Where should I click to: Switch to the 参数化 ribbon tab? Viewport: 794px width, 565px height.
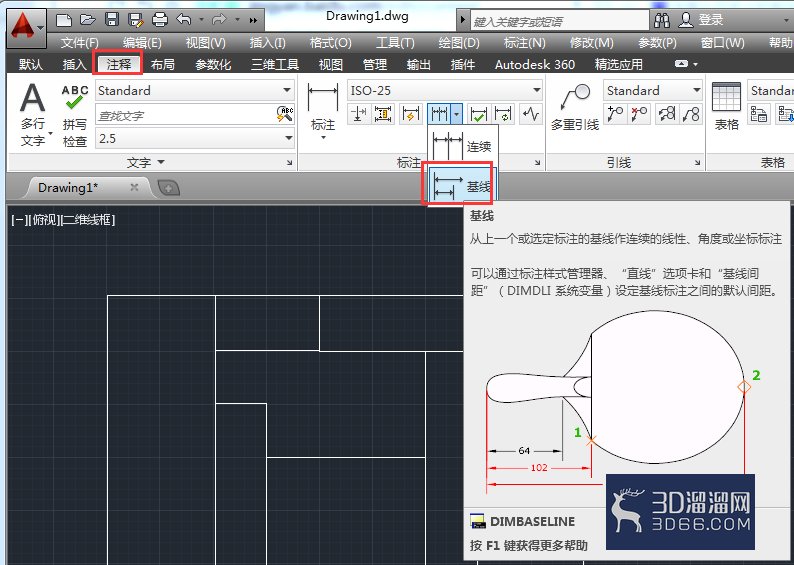[x=213, y=64]
